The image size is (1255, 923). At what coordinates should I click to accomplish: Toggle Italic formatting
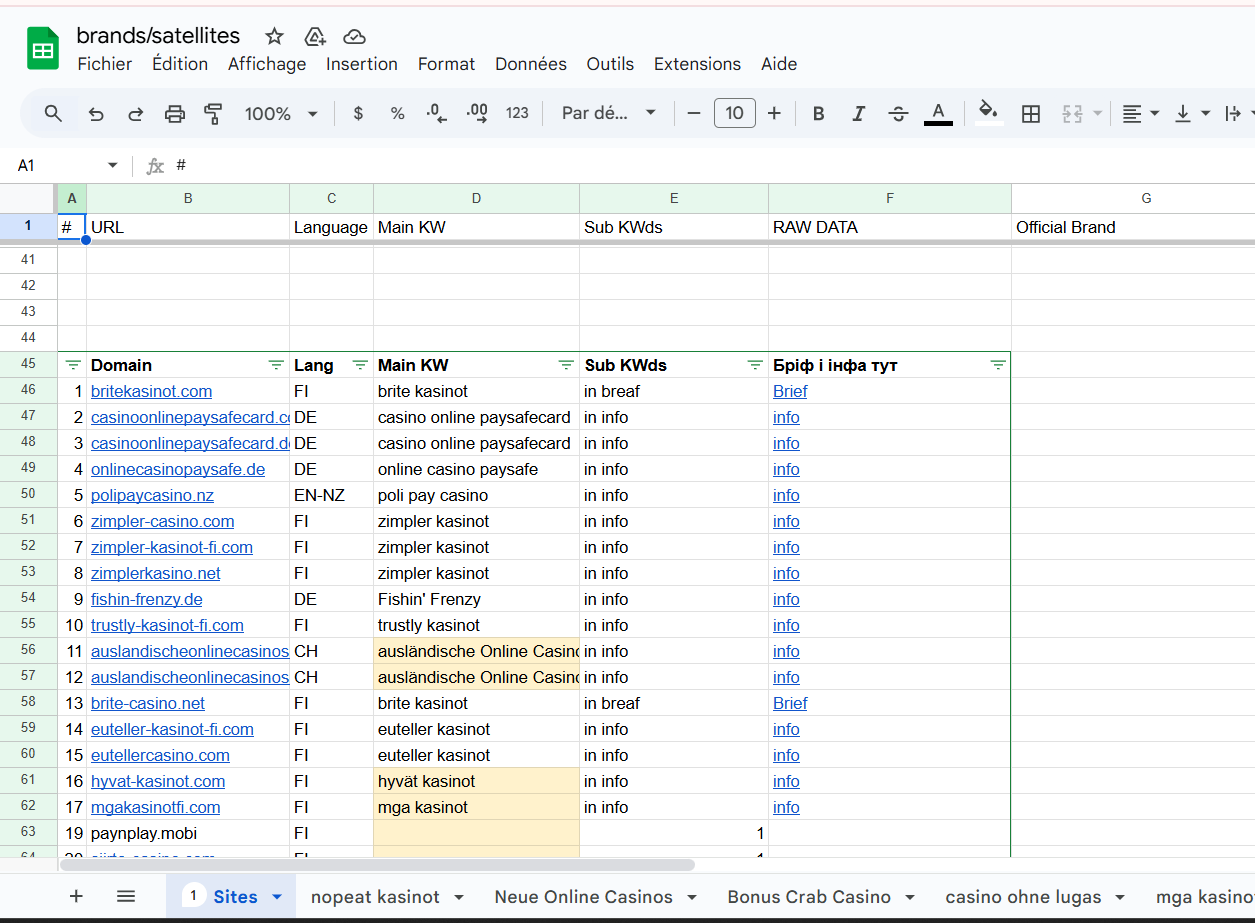[x=858, y=114]
